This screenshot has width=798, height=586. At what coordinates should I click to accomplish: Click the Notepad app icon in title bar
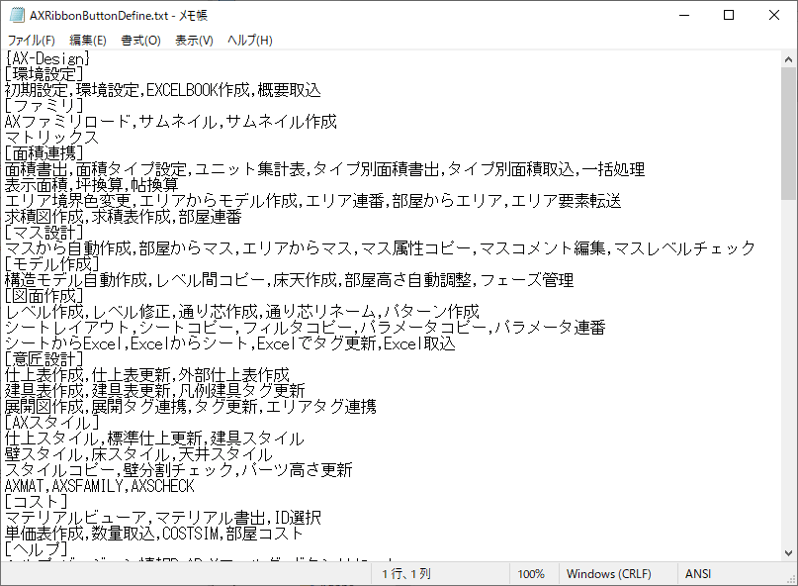coord(15,15)
